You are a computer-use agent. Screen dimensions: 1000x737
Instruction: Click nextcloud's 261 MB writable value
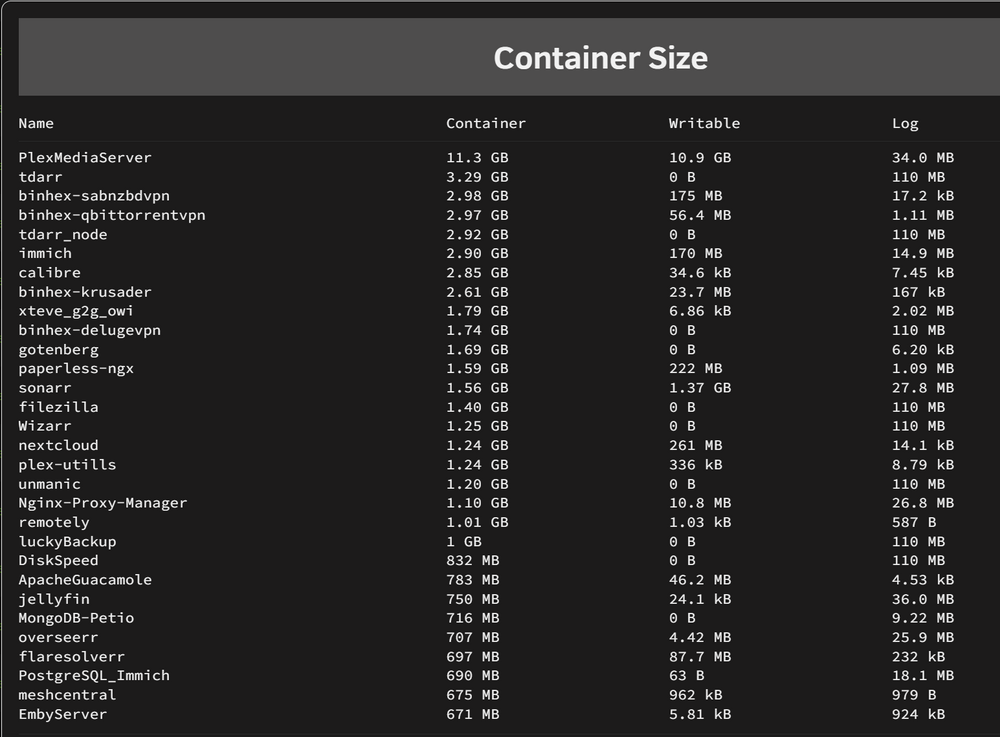pos(695,445)
